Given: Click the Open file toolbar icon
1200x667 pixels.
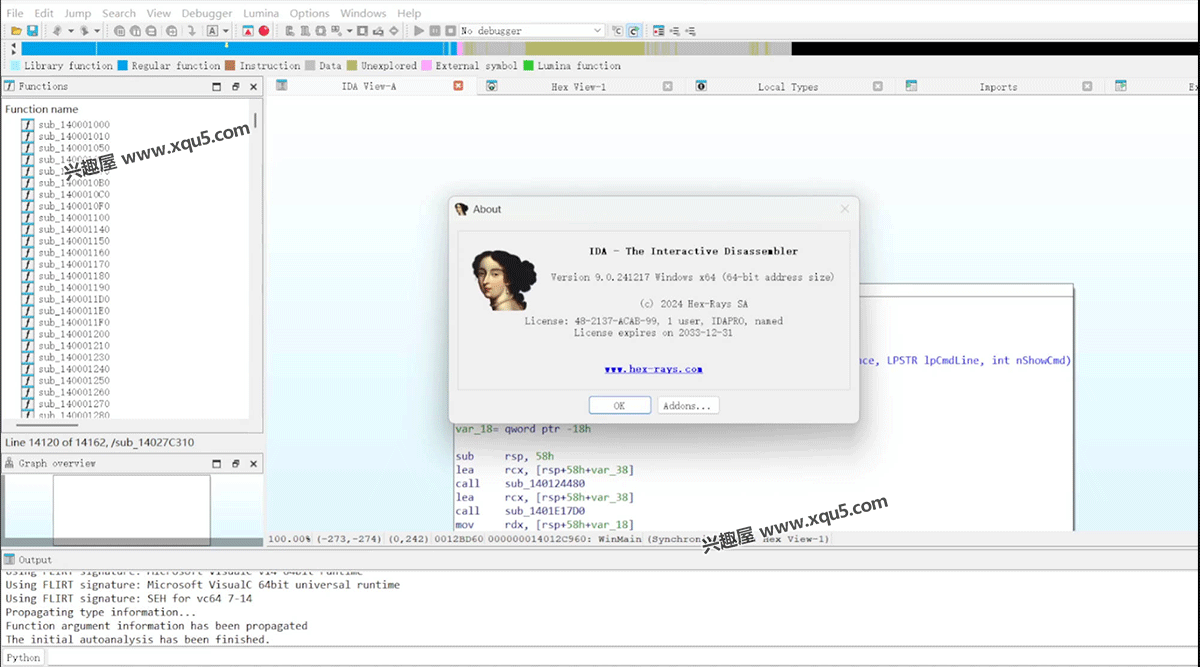Looking at the screenshot, I should (x=16, y=31).
